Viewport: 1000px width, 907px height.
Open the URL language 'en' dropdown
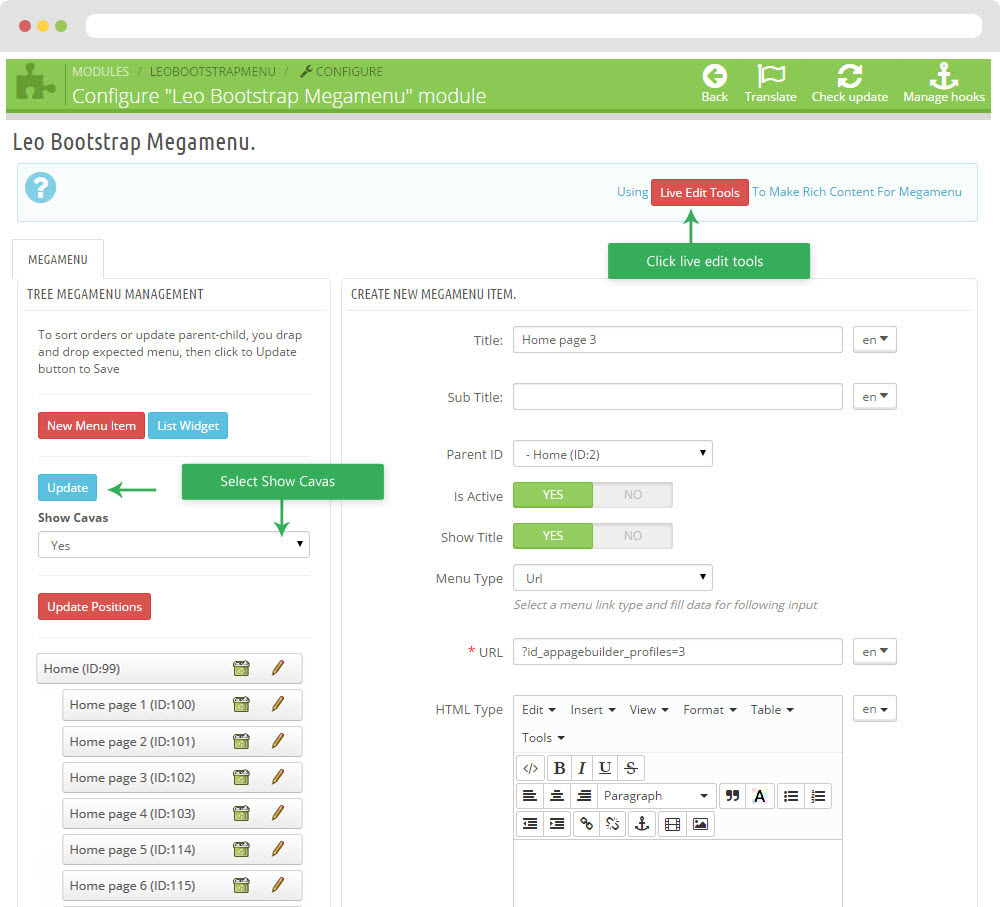(874, 651)
